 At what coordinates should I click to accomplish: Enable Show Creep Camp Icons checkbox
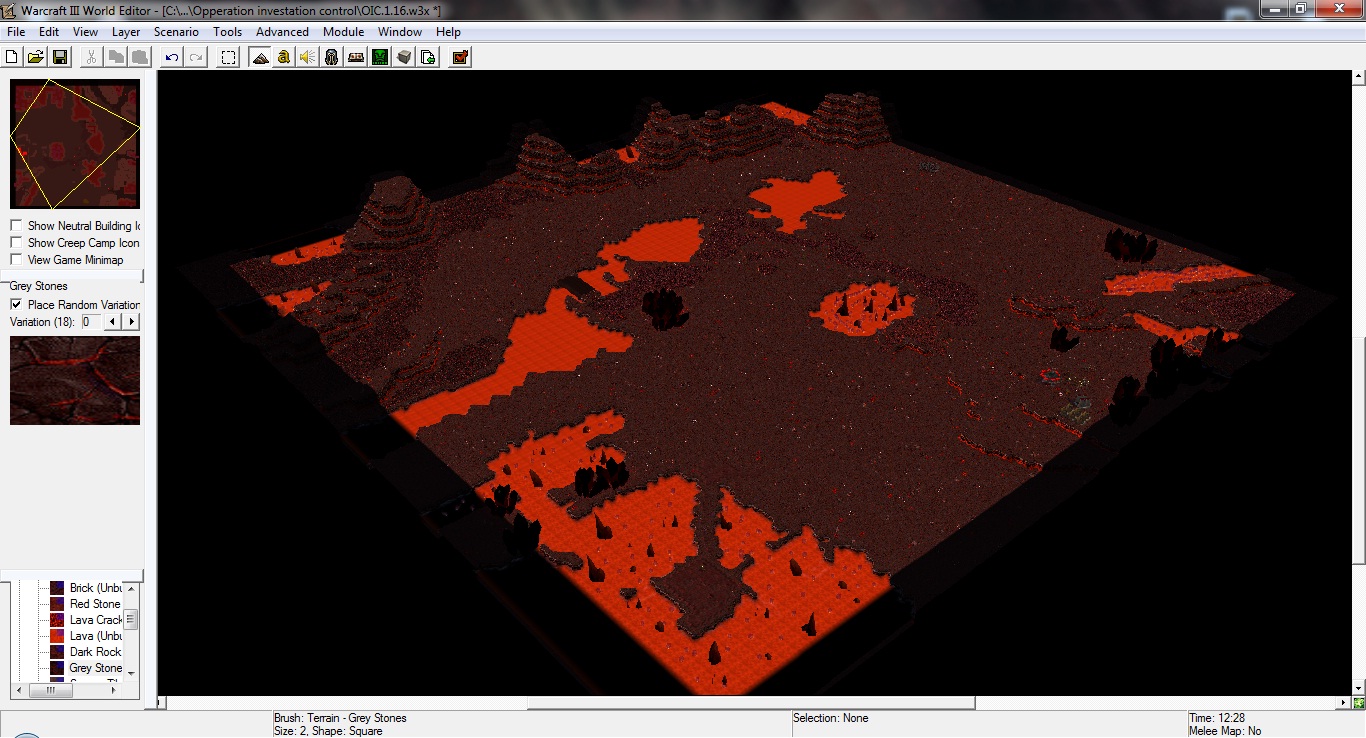(16, 243)
